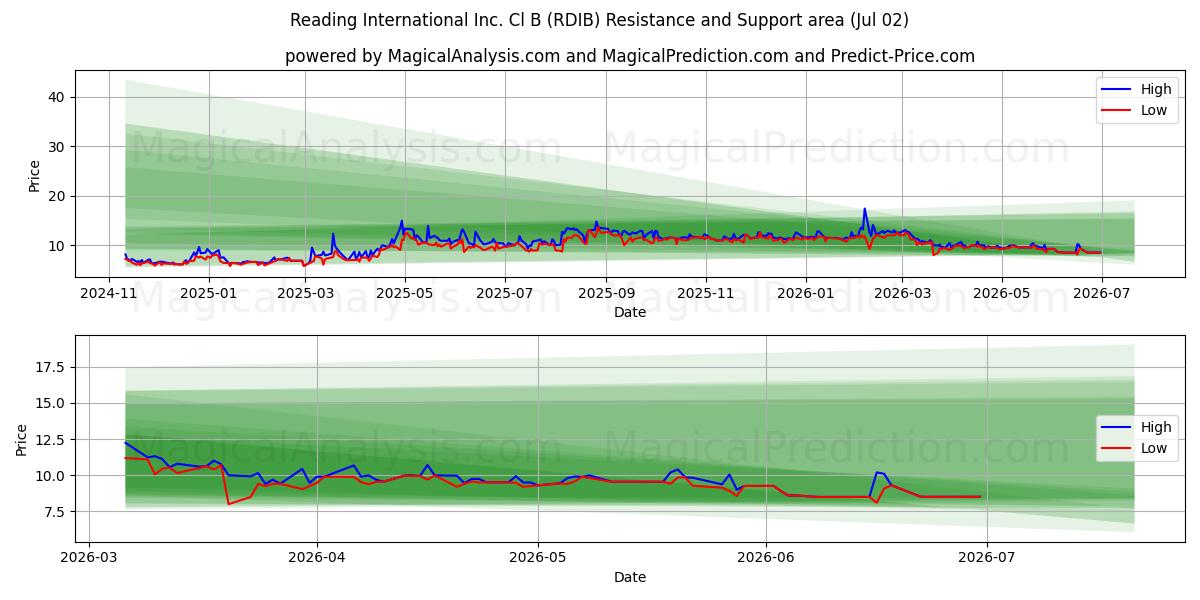Click the '12.5' price tick label
This screenshot has width=1200, height=600.
pyautogui.click(x=52, y=439)
